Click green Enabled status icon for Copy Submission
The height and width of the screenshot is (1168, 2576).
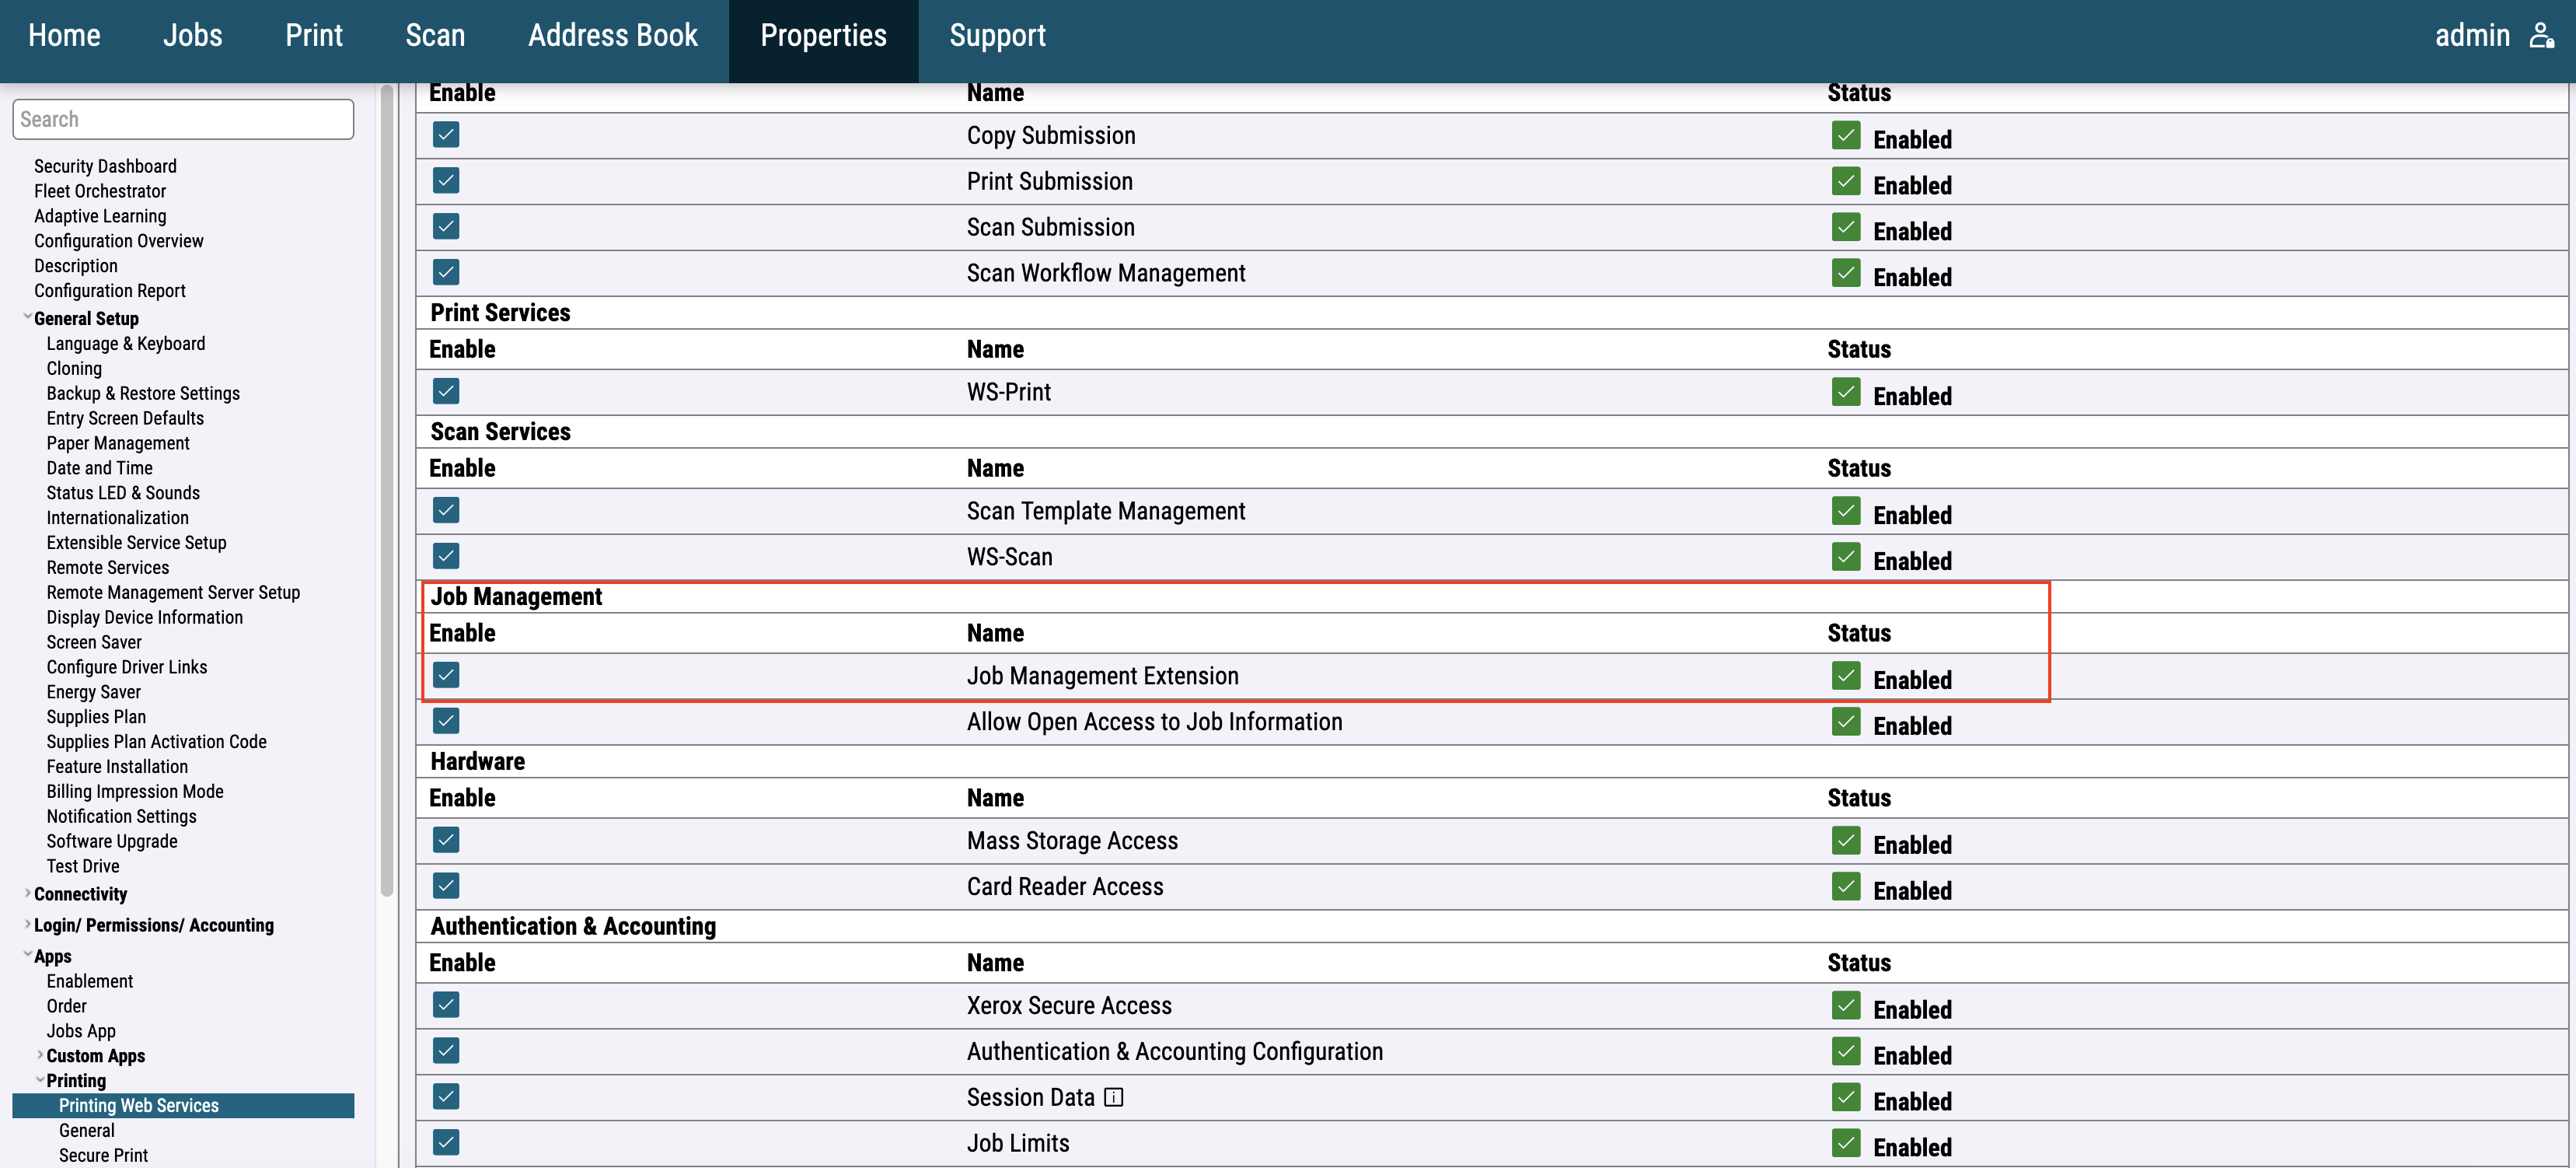pyautogui.click(x=1845, y=135)
